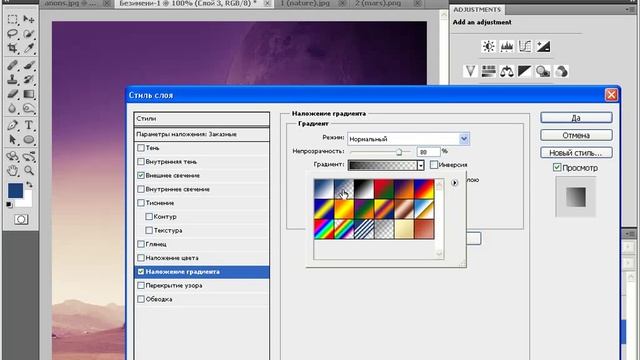The height and width of the screenshot is (360, 640).
Task: Select the Ellipse shape tool
Action: 29,140
